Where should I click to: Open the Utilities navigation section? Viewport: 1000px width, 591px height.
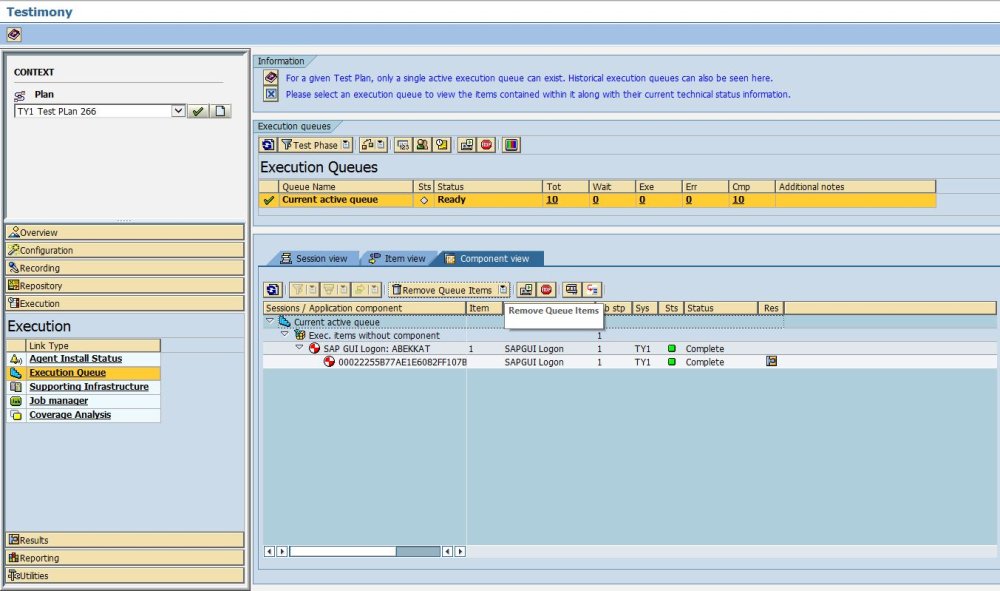(125, 576)
